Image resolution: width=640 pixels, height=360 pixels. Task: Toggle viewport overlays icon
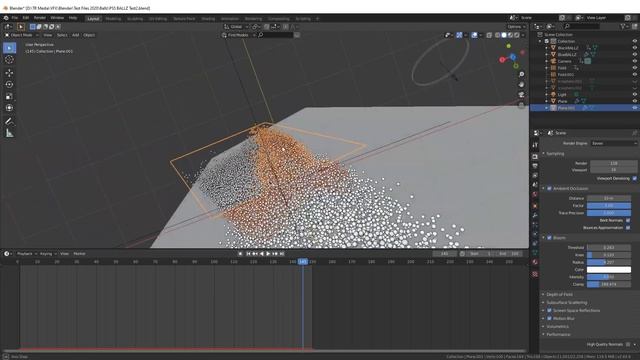(474, 35)
